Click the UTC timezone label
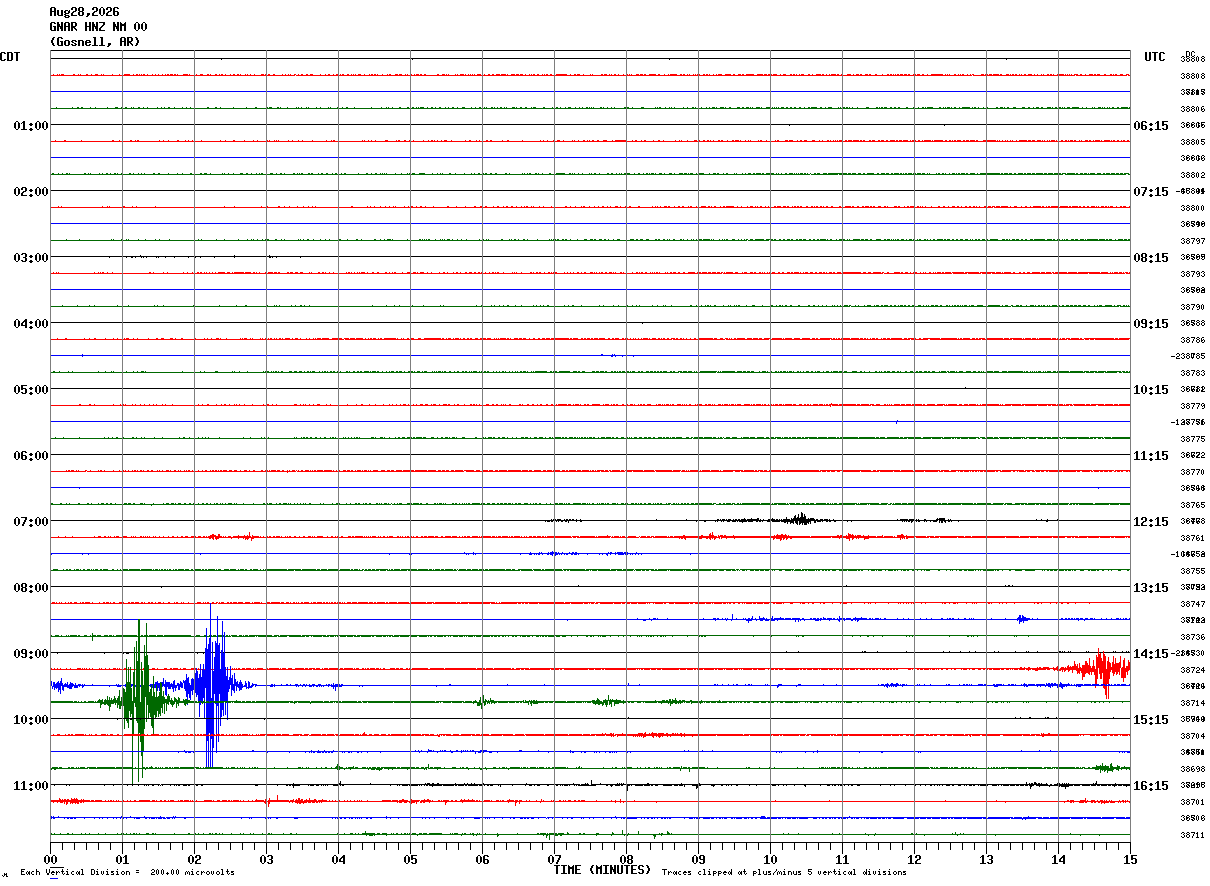 1155,57
